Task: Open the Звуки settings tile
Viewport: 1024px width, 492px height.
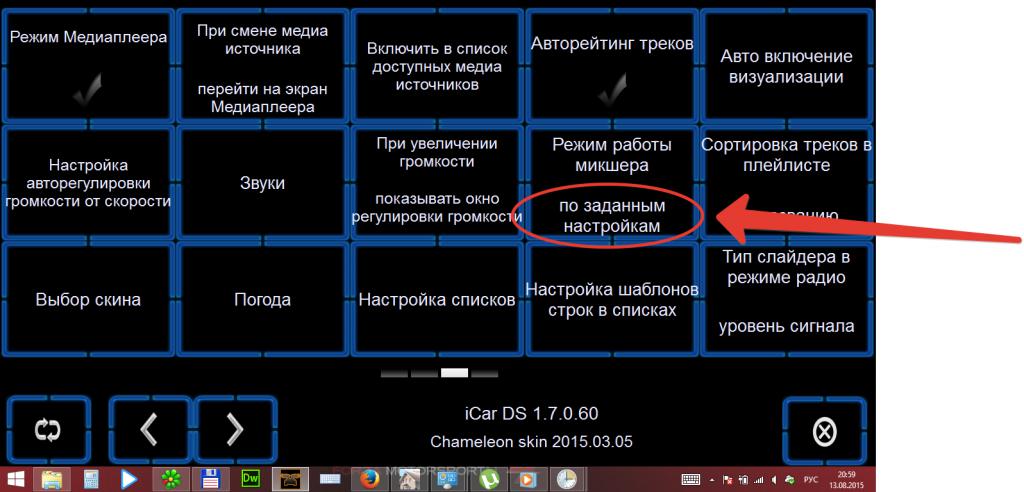Action: pyautogui.click(x=263, y=182)
